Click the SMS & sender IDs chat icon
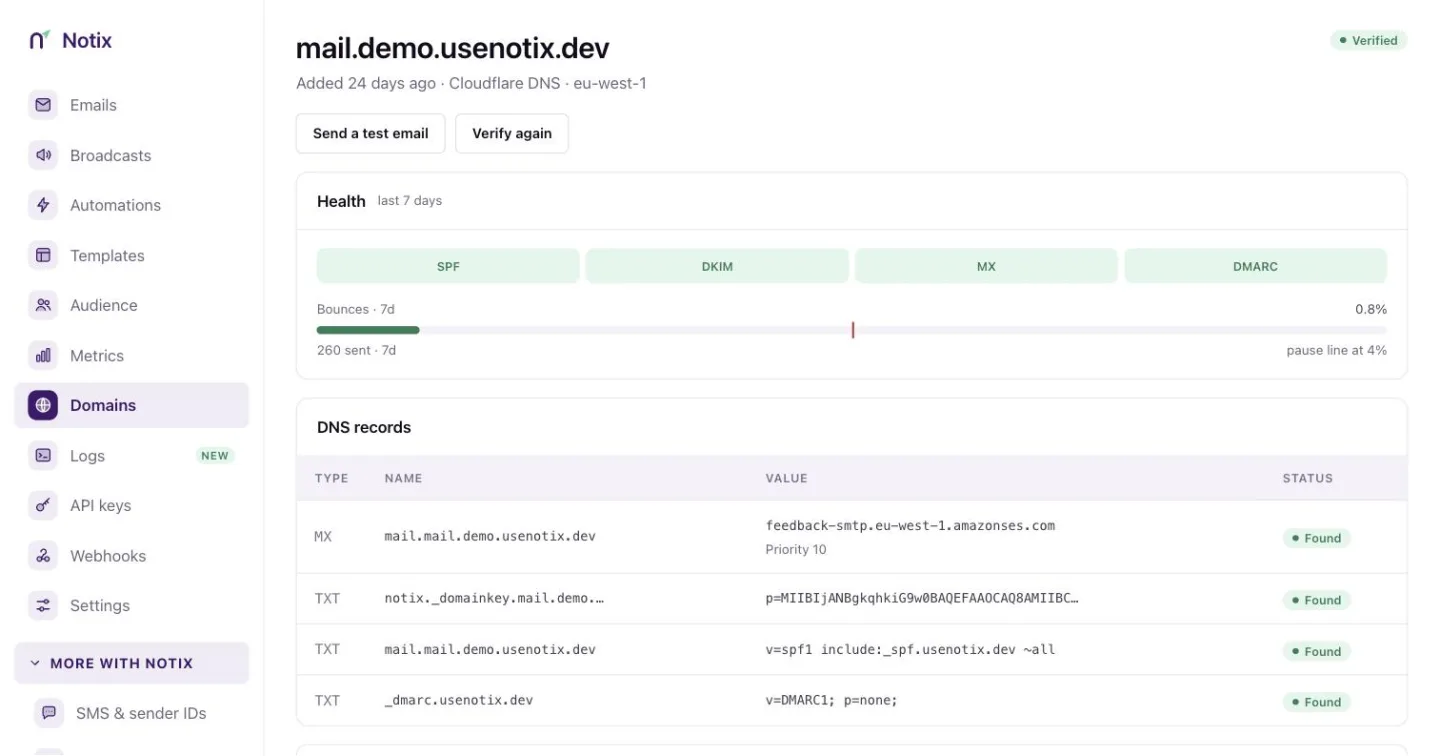1440x756 pixels. pyautogui.click(x=49, y=713)
